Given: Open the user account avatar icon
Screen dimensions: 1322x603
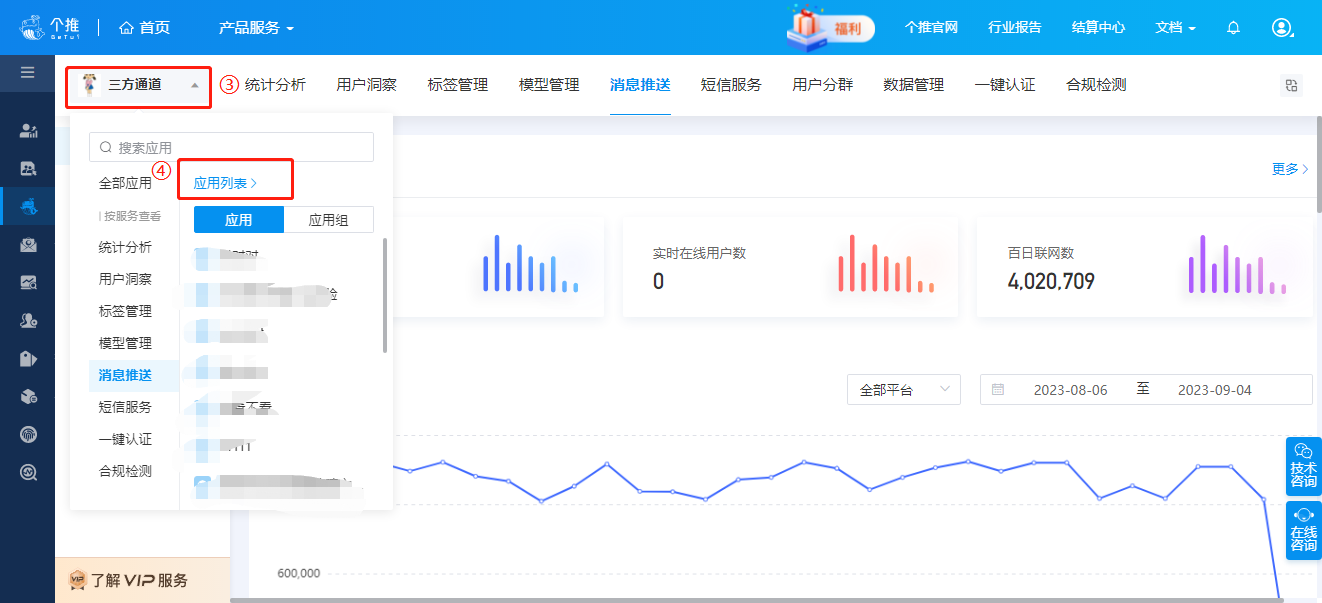Looking at the screenshot, I should [1282, 28].
